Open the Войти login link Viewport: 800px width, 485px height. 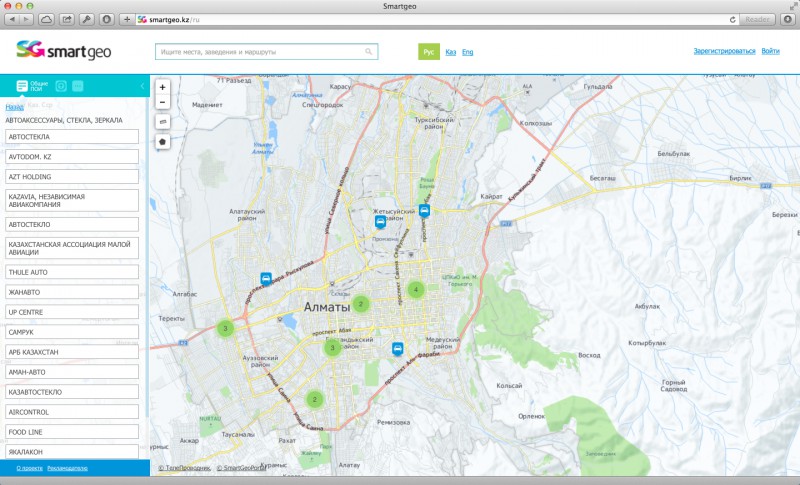770,51
